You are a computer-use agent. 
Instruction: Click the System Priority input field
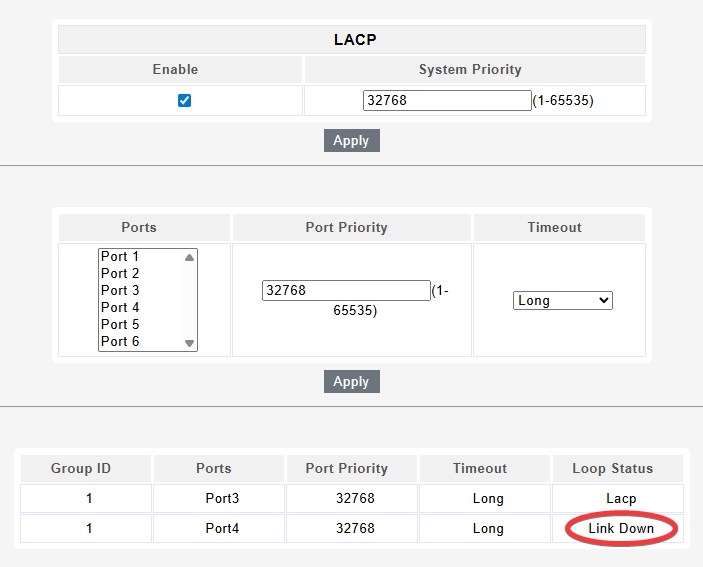pyautogui.click(x=447, y=100)
